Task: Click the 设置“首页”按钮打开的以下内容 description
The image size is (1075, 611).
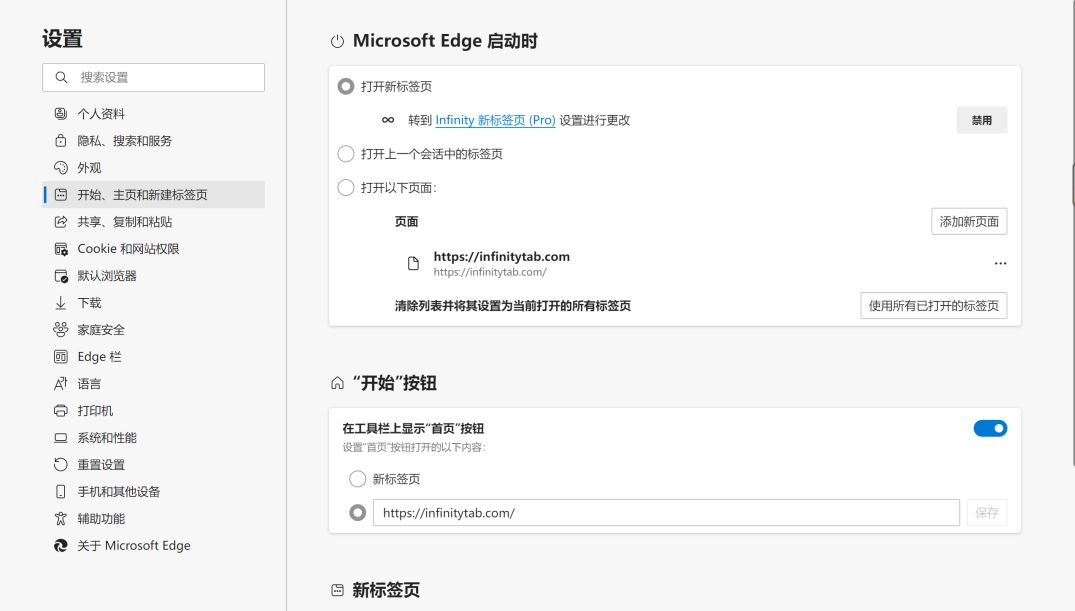Action: [x=414, y=447]
